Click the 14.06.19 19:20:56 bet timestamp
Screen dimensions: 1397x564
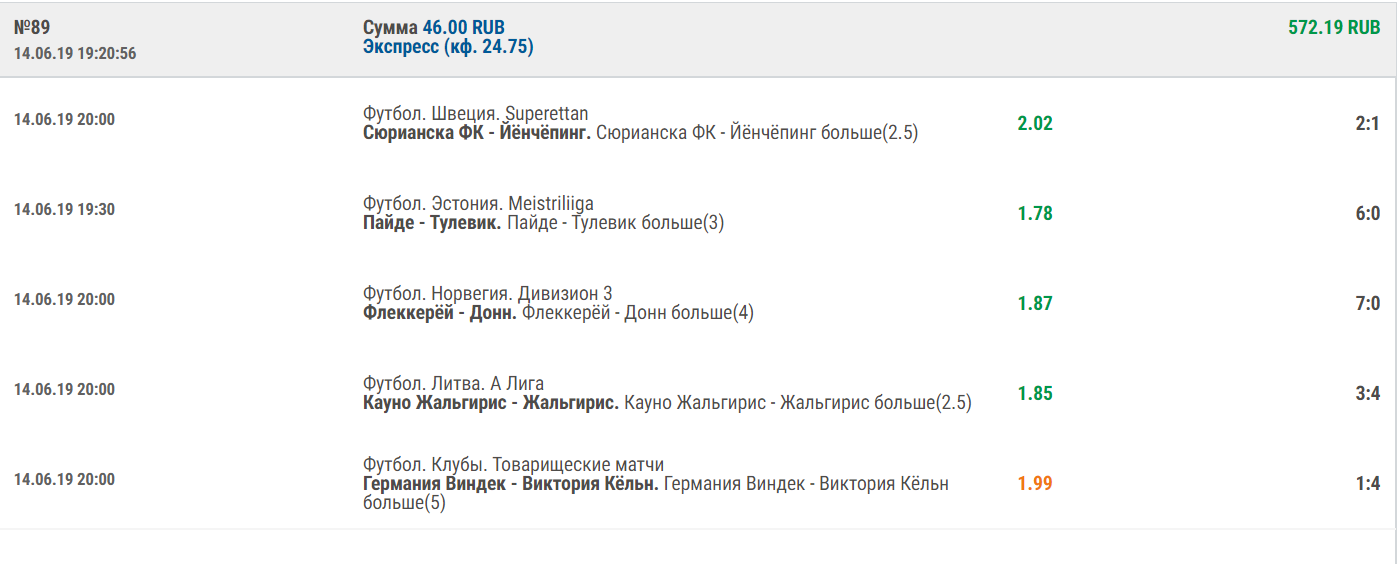point(75,53)
